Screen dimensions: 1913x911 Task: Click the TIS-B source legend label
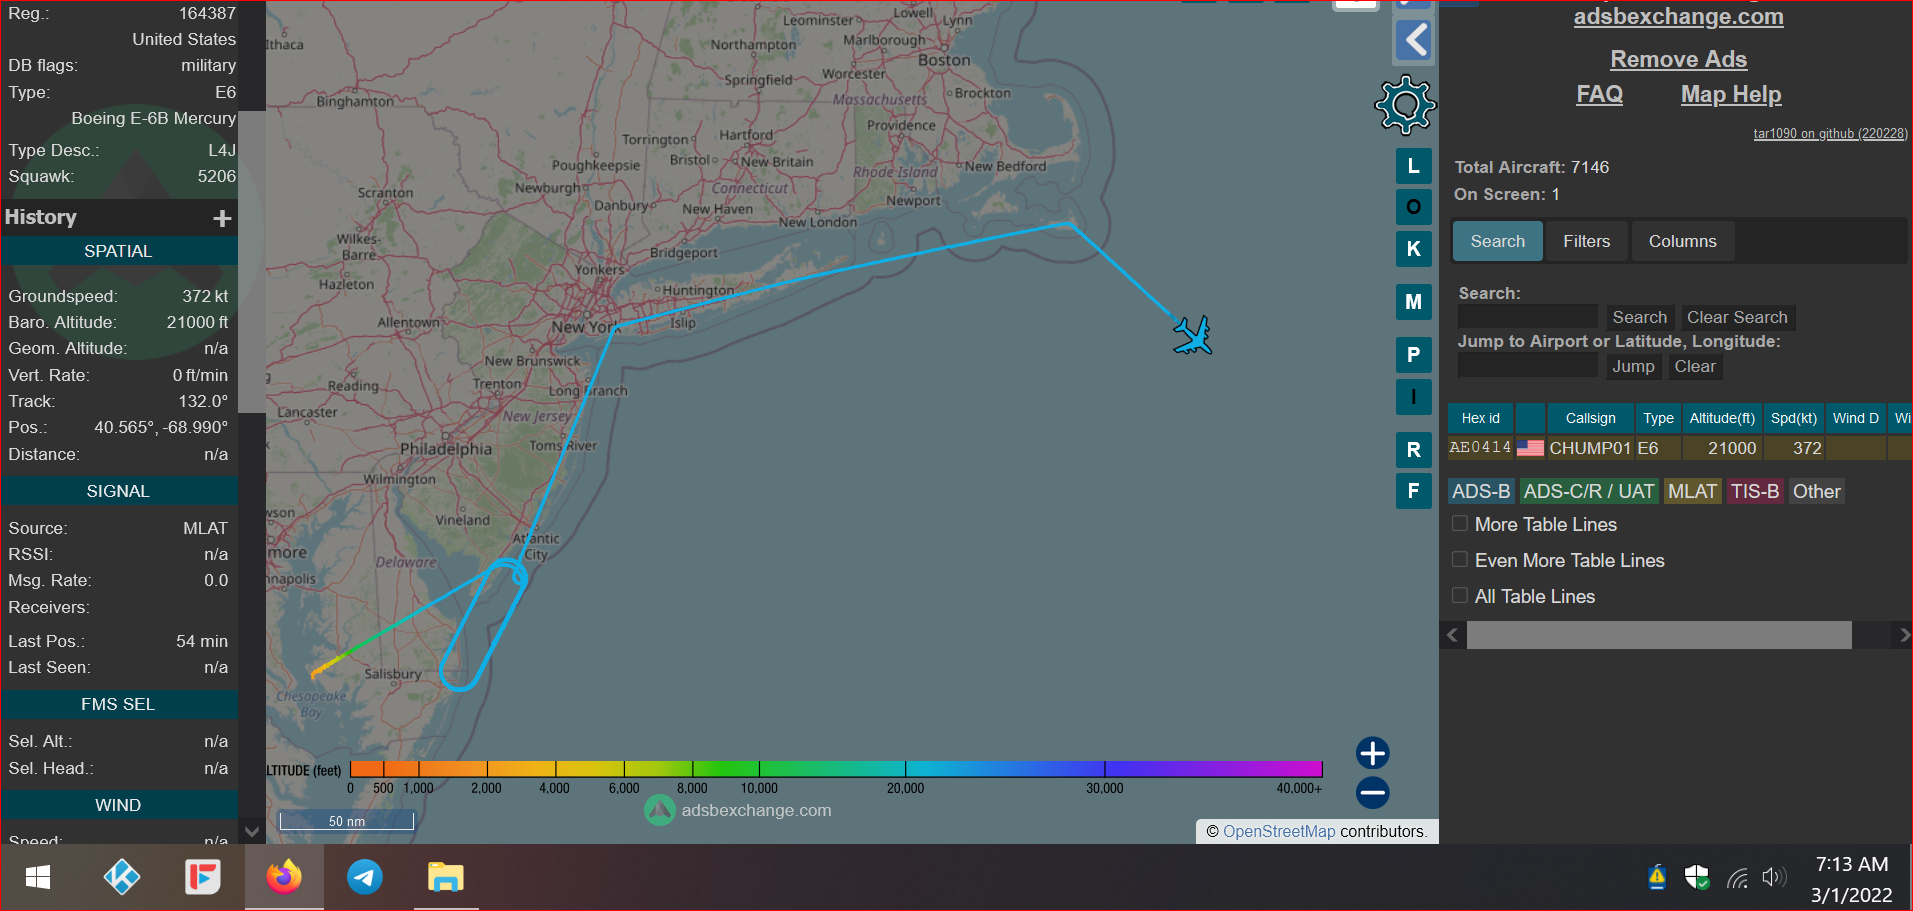pyautogui.click(x=1755, y=491)
